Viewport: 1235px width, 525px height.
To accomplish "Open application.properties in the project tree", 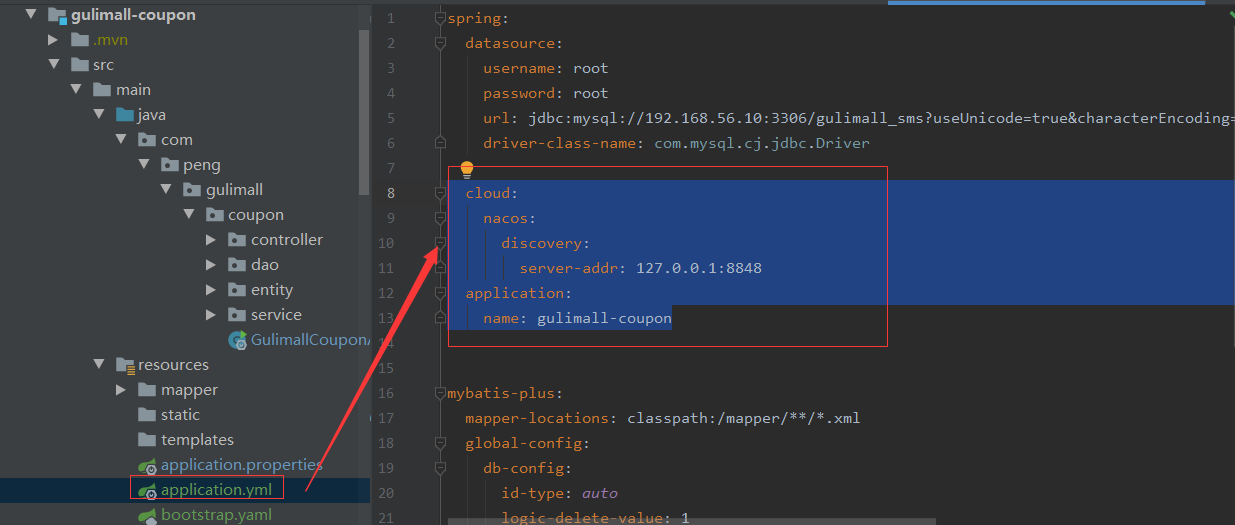I will pyautogui.click(x=242, y=465).
